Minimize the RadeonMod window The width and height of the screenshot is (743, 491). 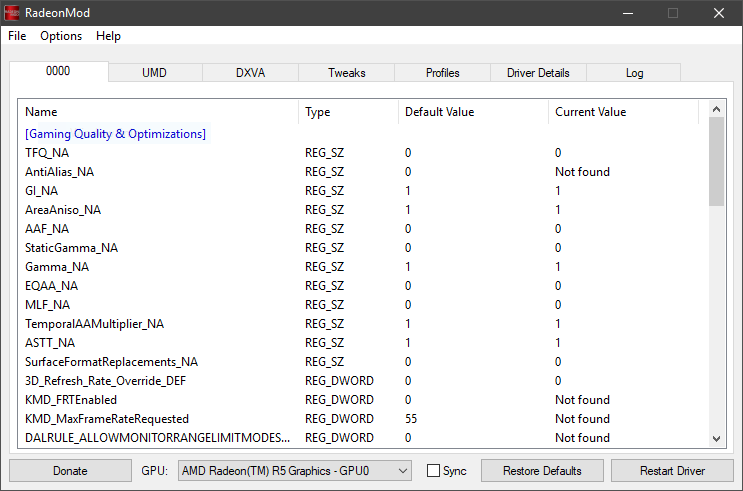(628, 13)
